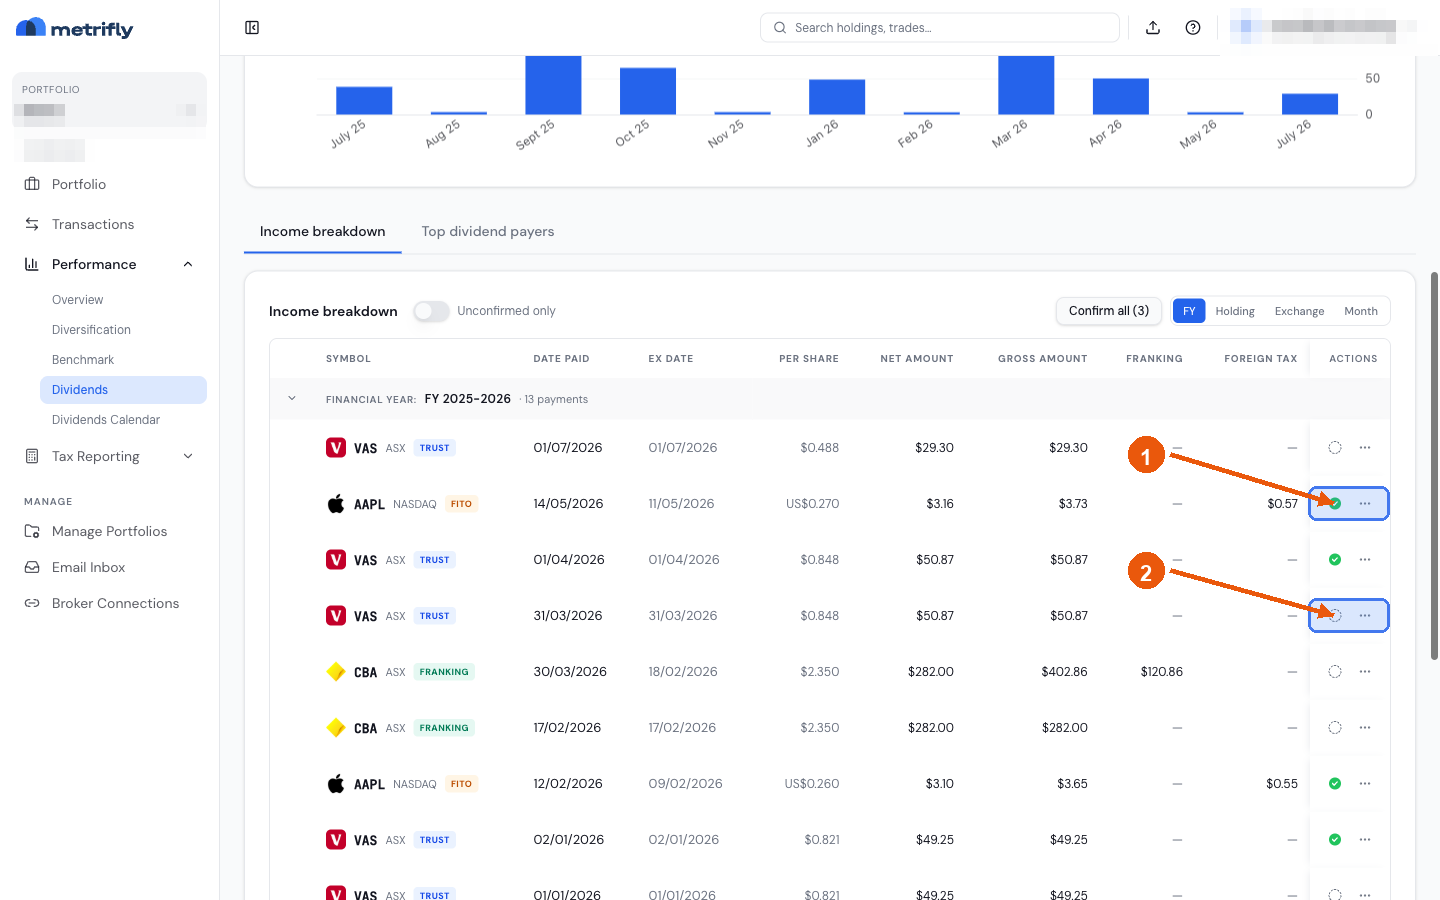This screenshot has height=900, width=1440.
Task: Collapse the Performance menu chevron
Action: click(x=188, y=264)
